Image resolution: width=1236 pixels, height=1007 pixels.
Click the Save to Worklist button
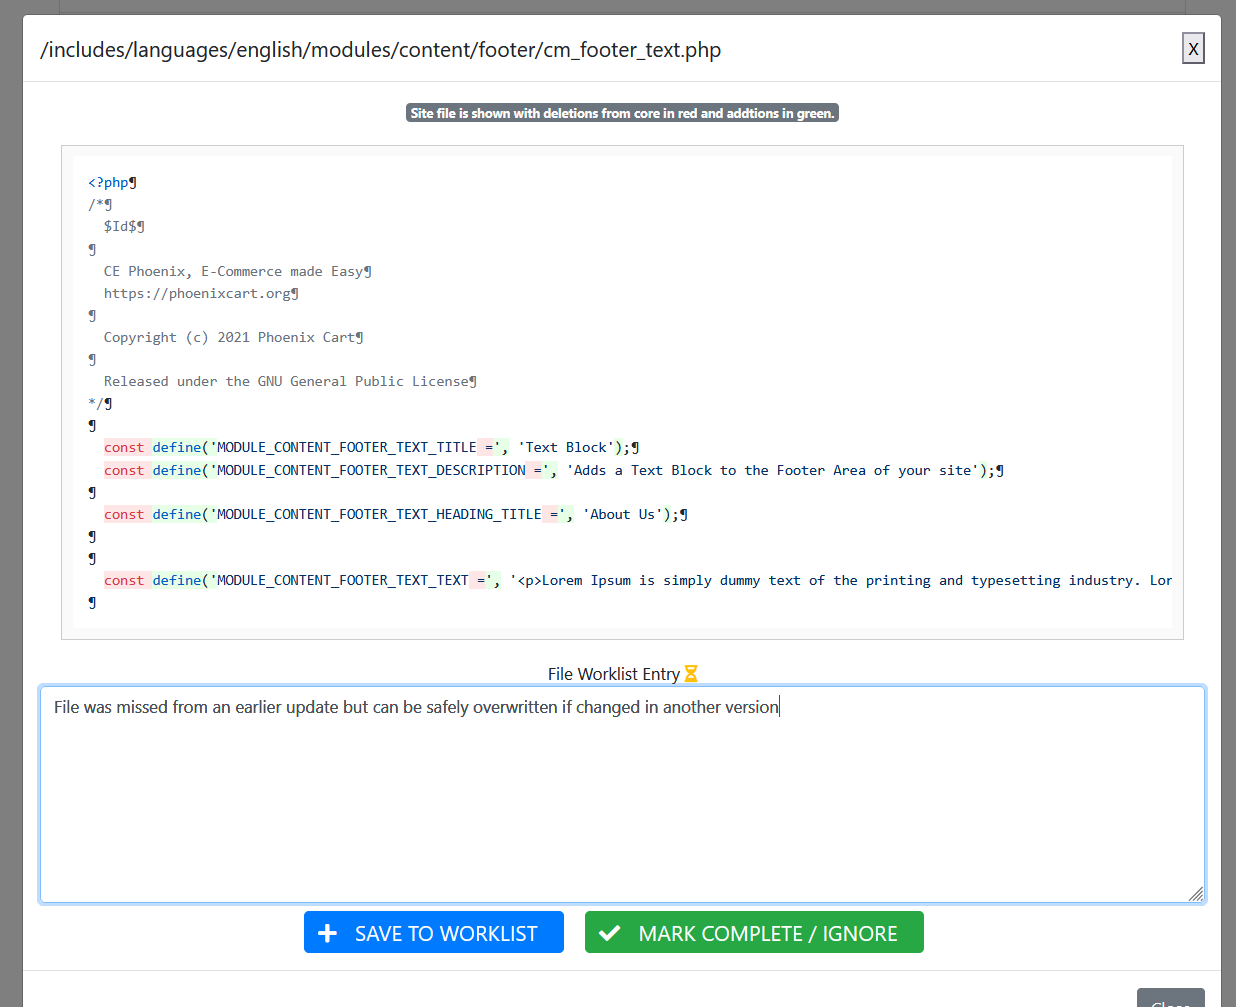coord(434,932)
